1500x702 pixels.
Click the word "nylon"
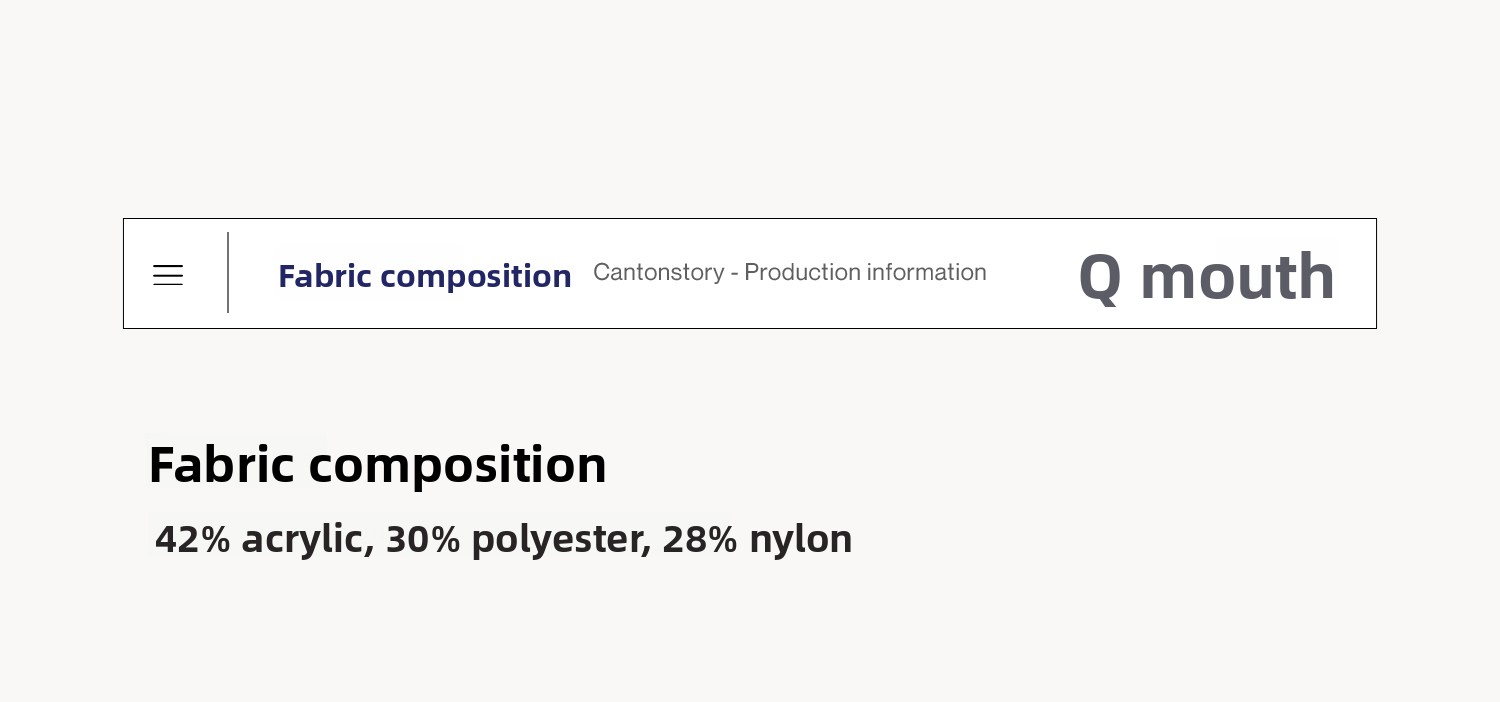click(800, 540)
